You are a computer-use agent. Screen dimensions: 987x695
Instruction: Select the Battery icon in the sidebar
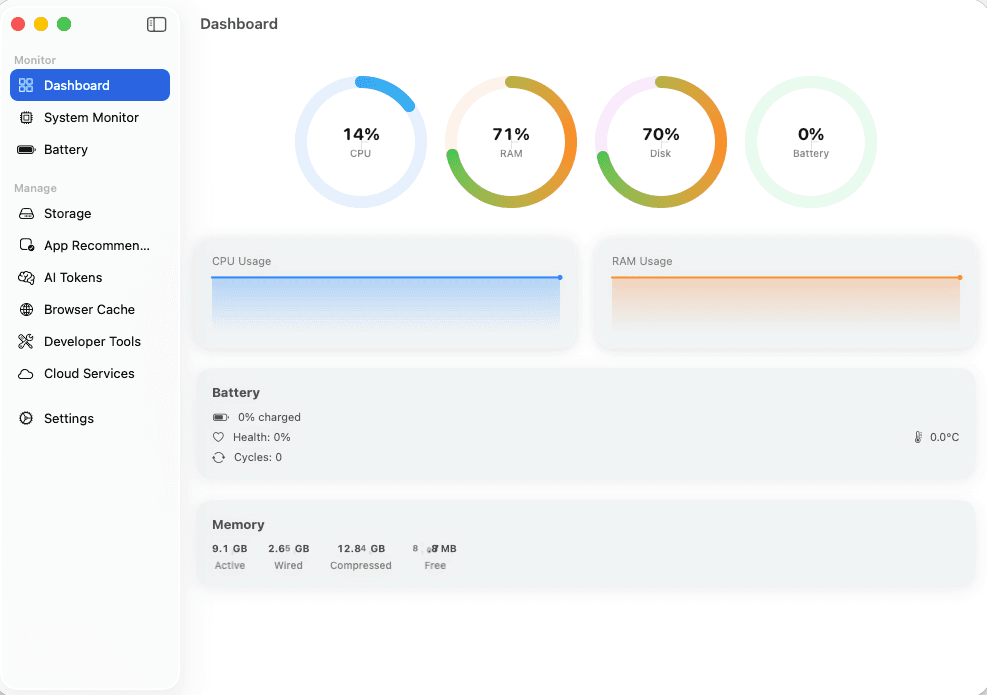pos(24,149)
